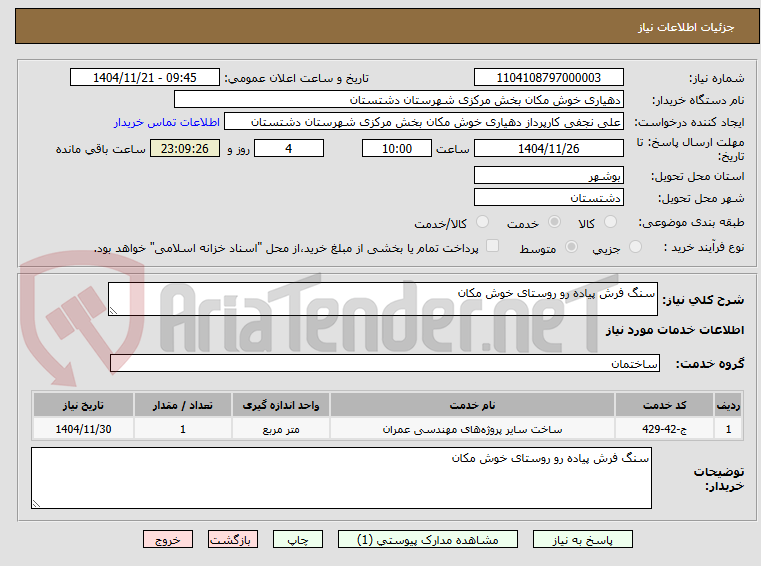
Task: Click the شرح کلی نیاز text area
Action: click(382, 299)
